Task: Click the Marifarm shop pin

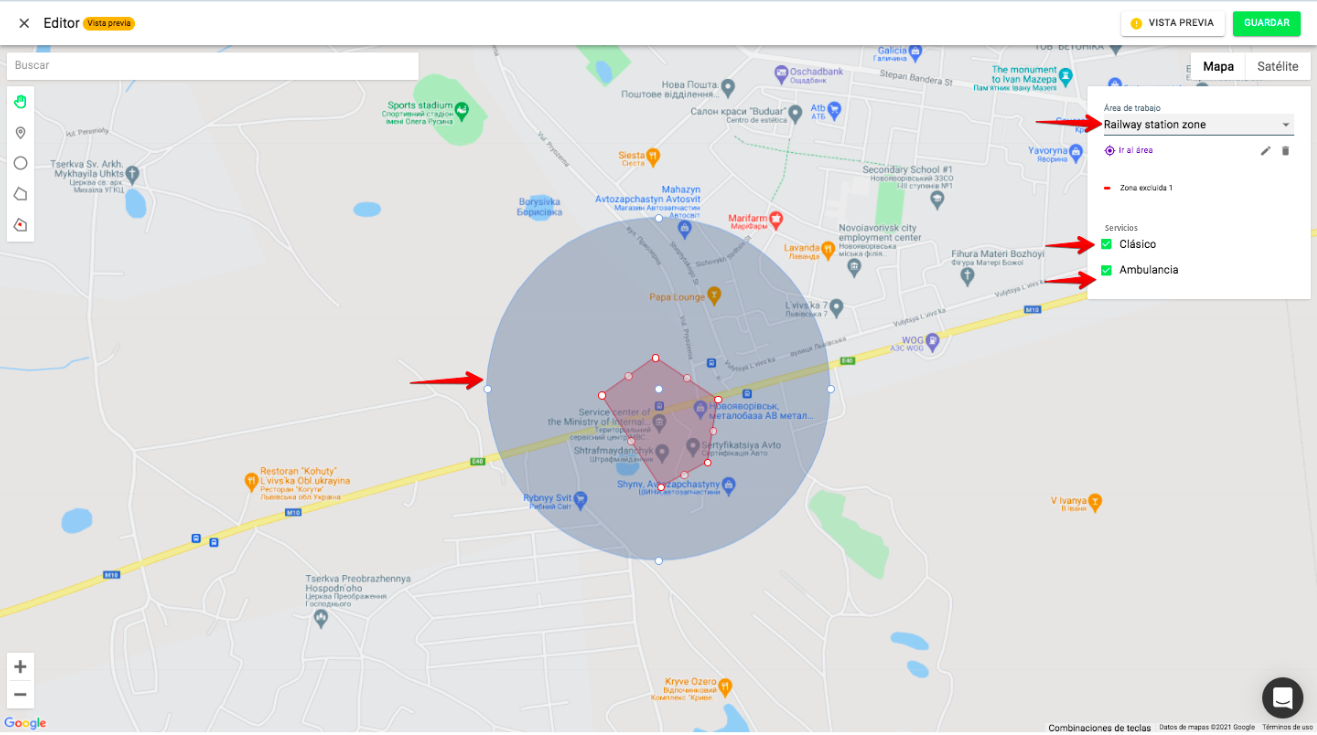Action: tap(775, 218)
